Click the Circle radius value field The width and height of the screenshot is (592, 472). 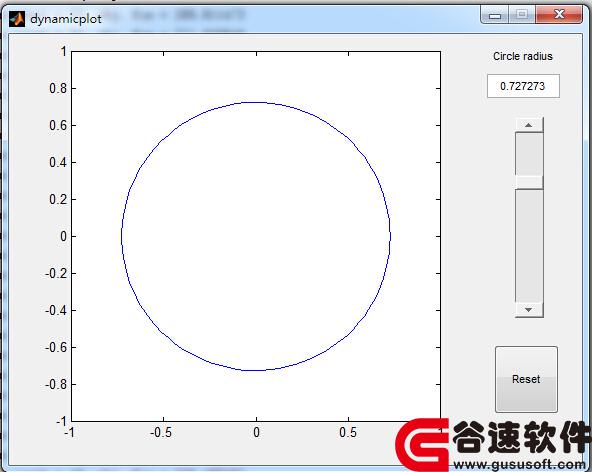click(x=523, y=86)
